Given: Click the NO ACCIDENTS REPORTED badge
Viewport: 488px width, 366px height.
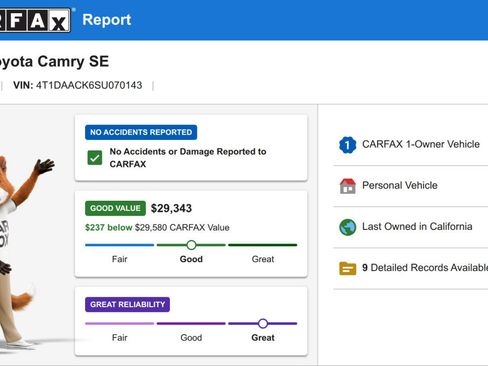Looking at the screenshot, I should pos(141,132).
